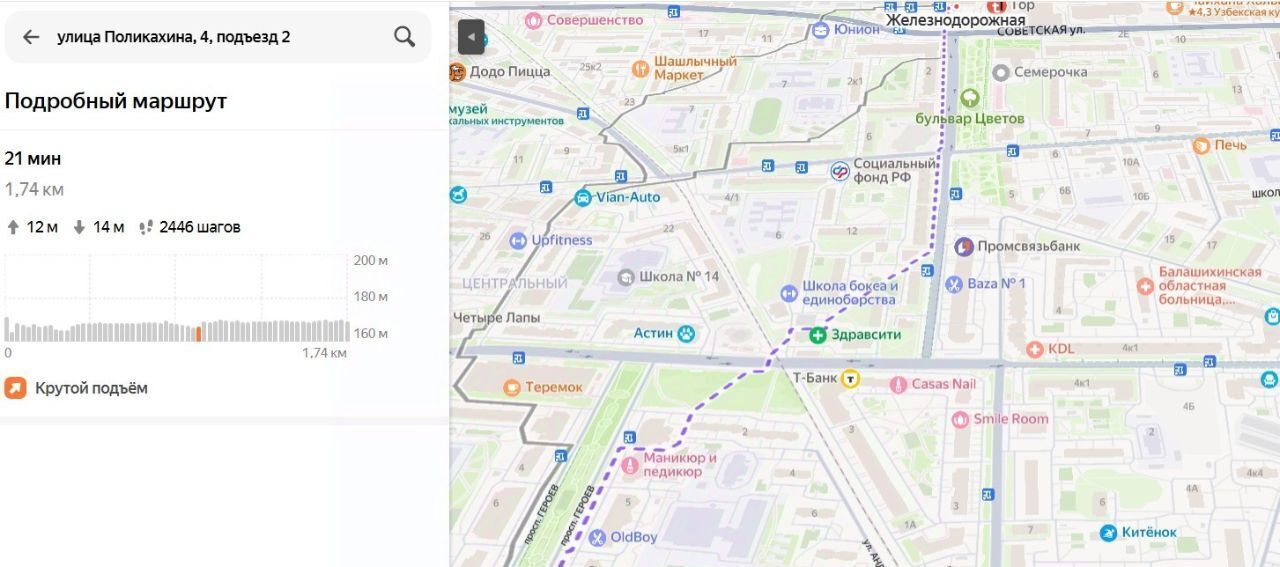
Task: Open Школа бокса и единоборства marker
Action: (x=790, y=293)
